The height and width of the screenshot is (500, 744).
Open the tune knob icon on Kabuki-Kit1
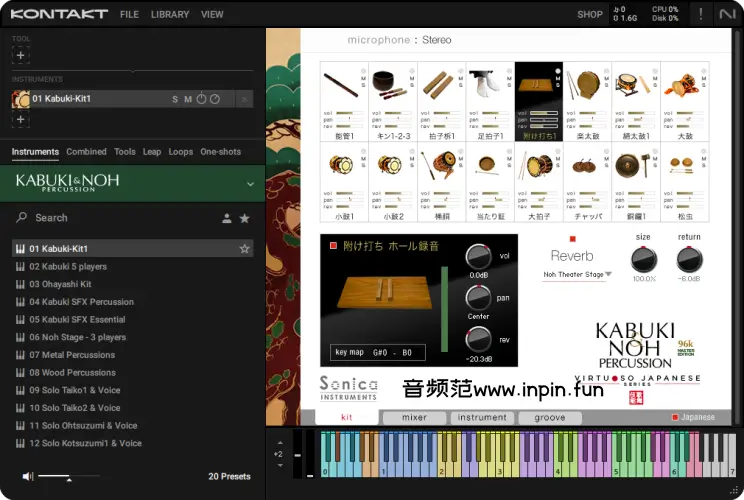pyautogui.click(x=202, y=99)
